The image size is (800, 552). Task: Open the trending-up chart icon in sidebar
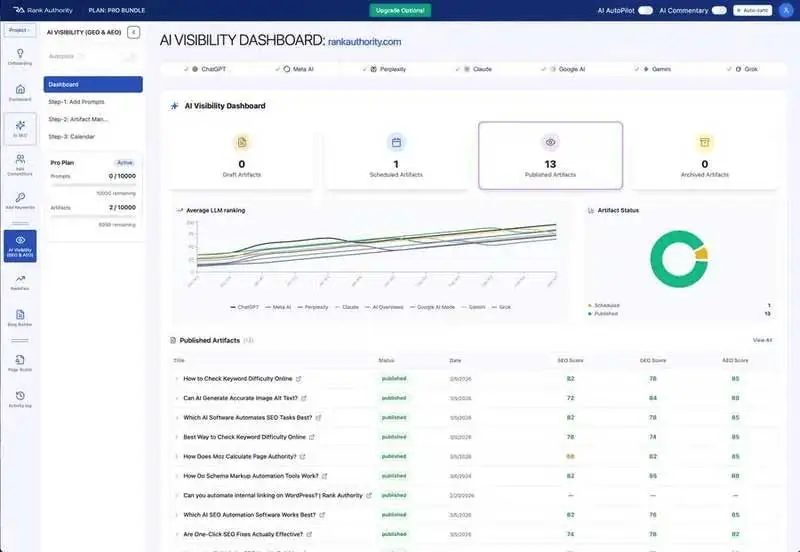pyautogui.click(x=20, y=279)
